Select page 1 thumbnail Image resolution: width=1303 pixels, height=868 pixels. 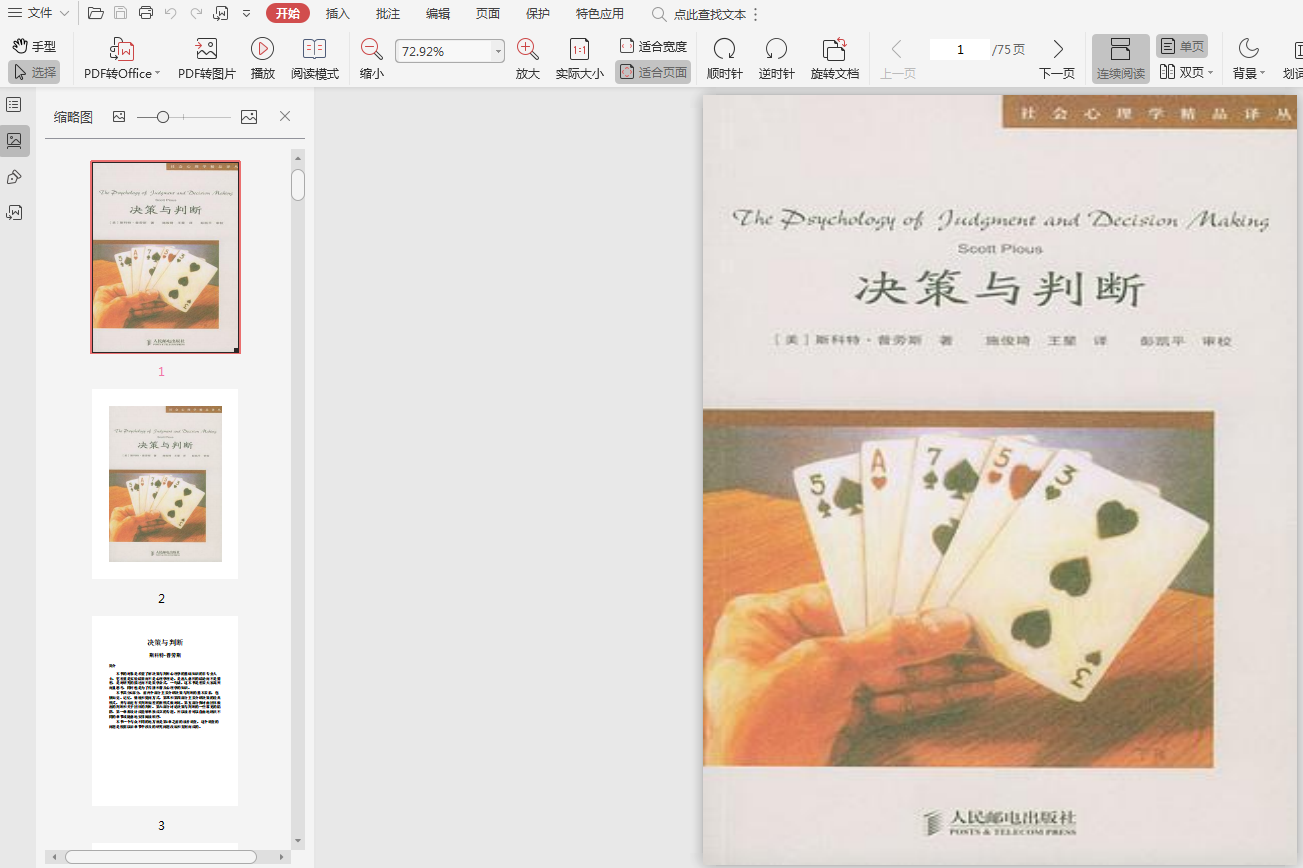coord(165,257)
